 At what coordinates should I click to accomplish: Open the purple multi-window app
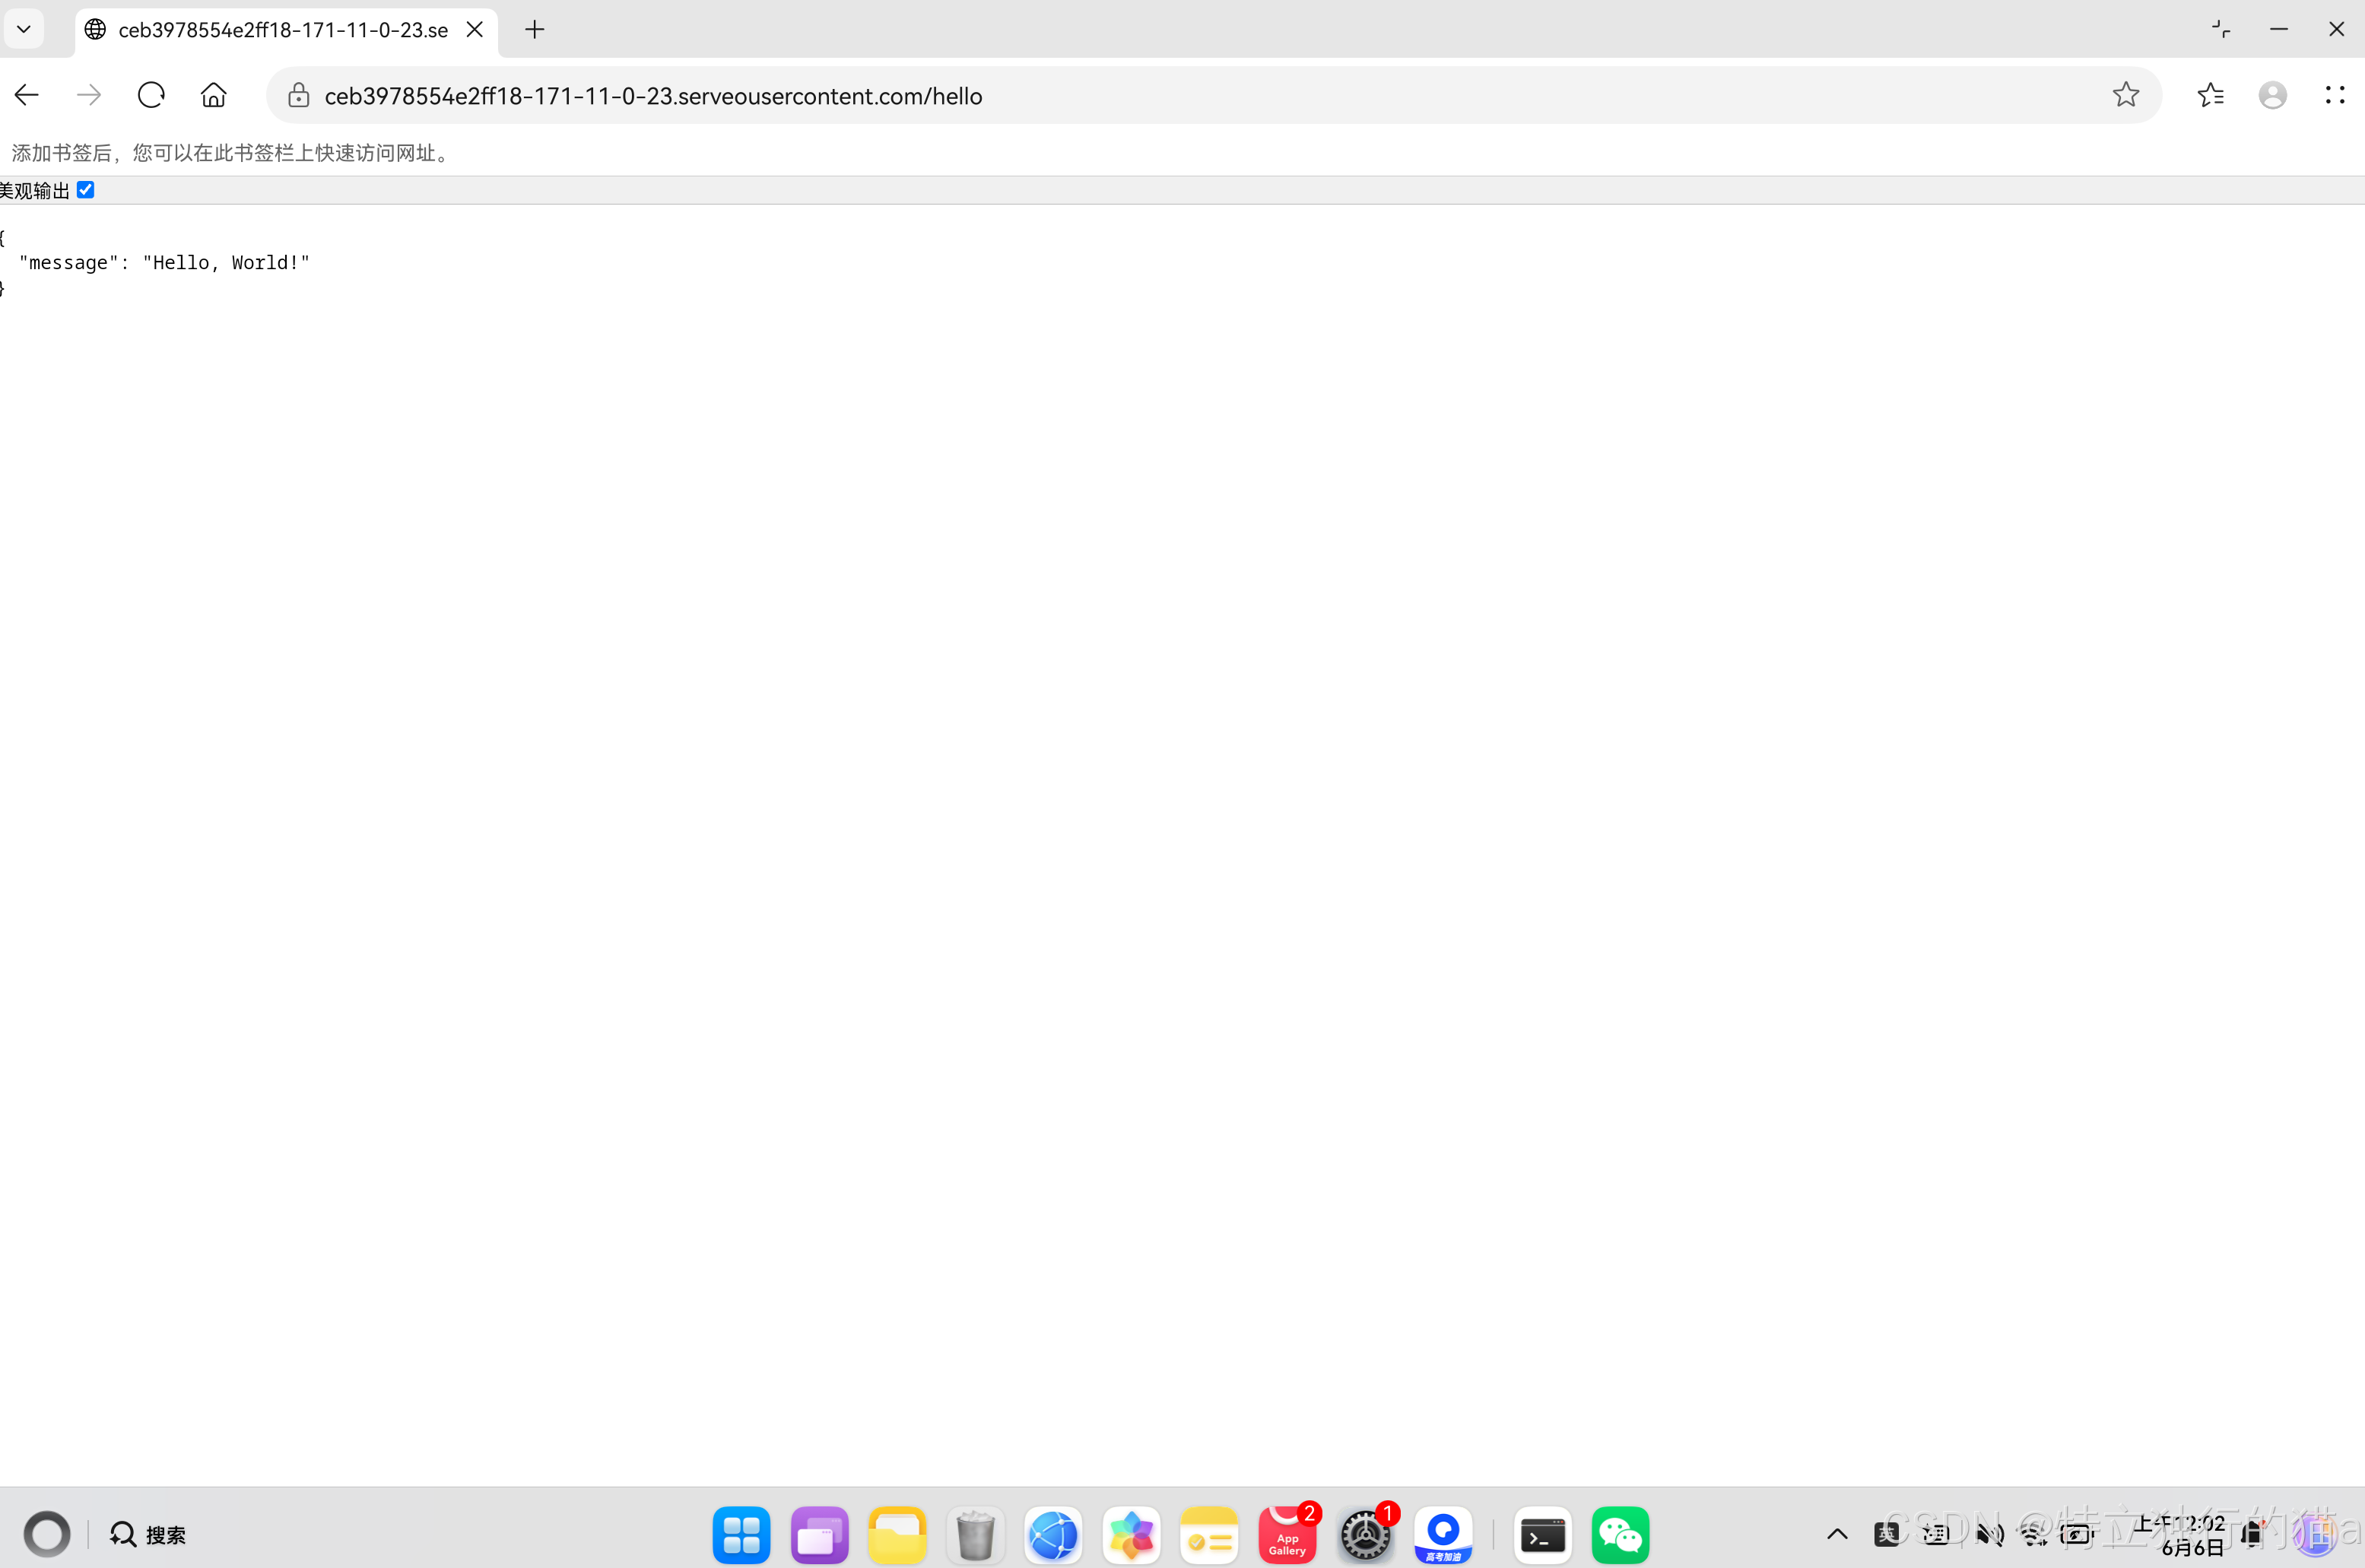point(819,1534)
